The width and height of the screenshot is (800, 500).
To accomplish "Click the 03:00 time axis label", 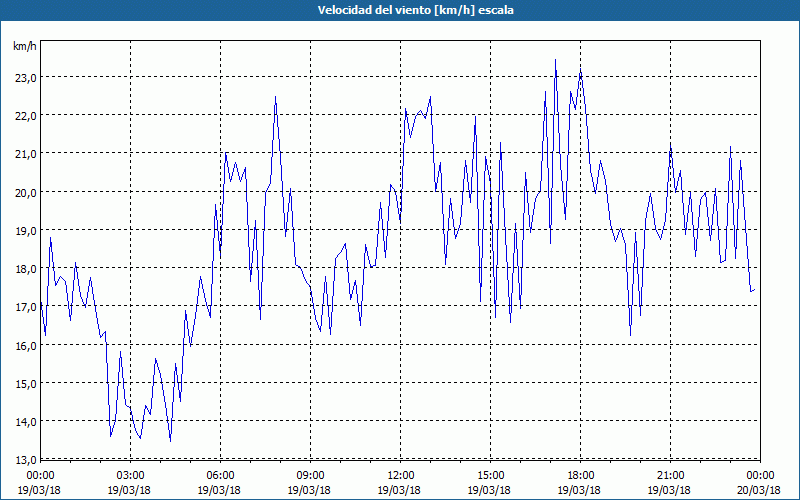I will [x=130, y=476].
